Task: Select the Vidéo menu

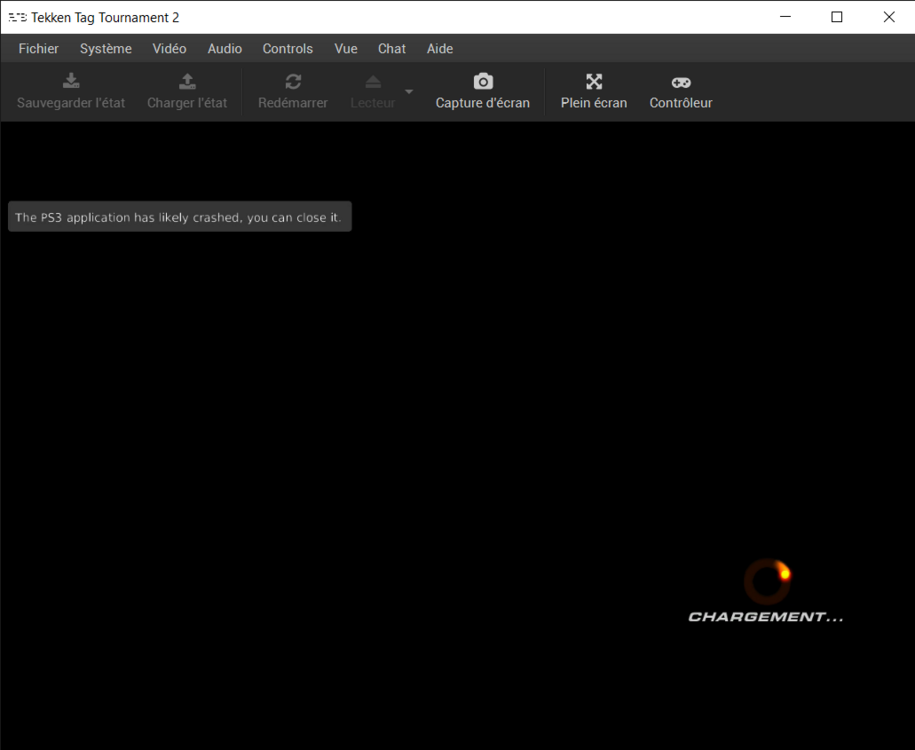Action: tap(169, 48)
